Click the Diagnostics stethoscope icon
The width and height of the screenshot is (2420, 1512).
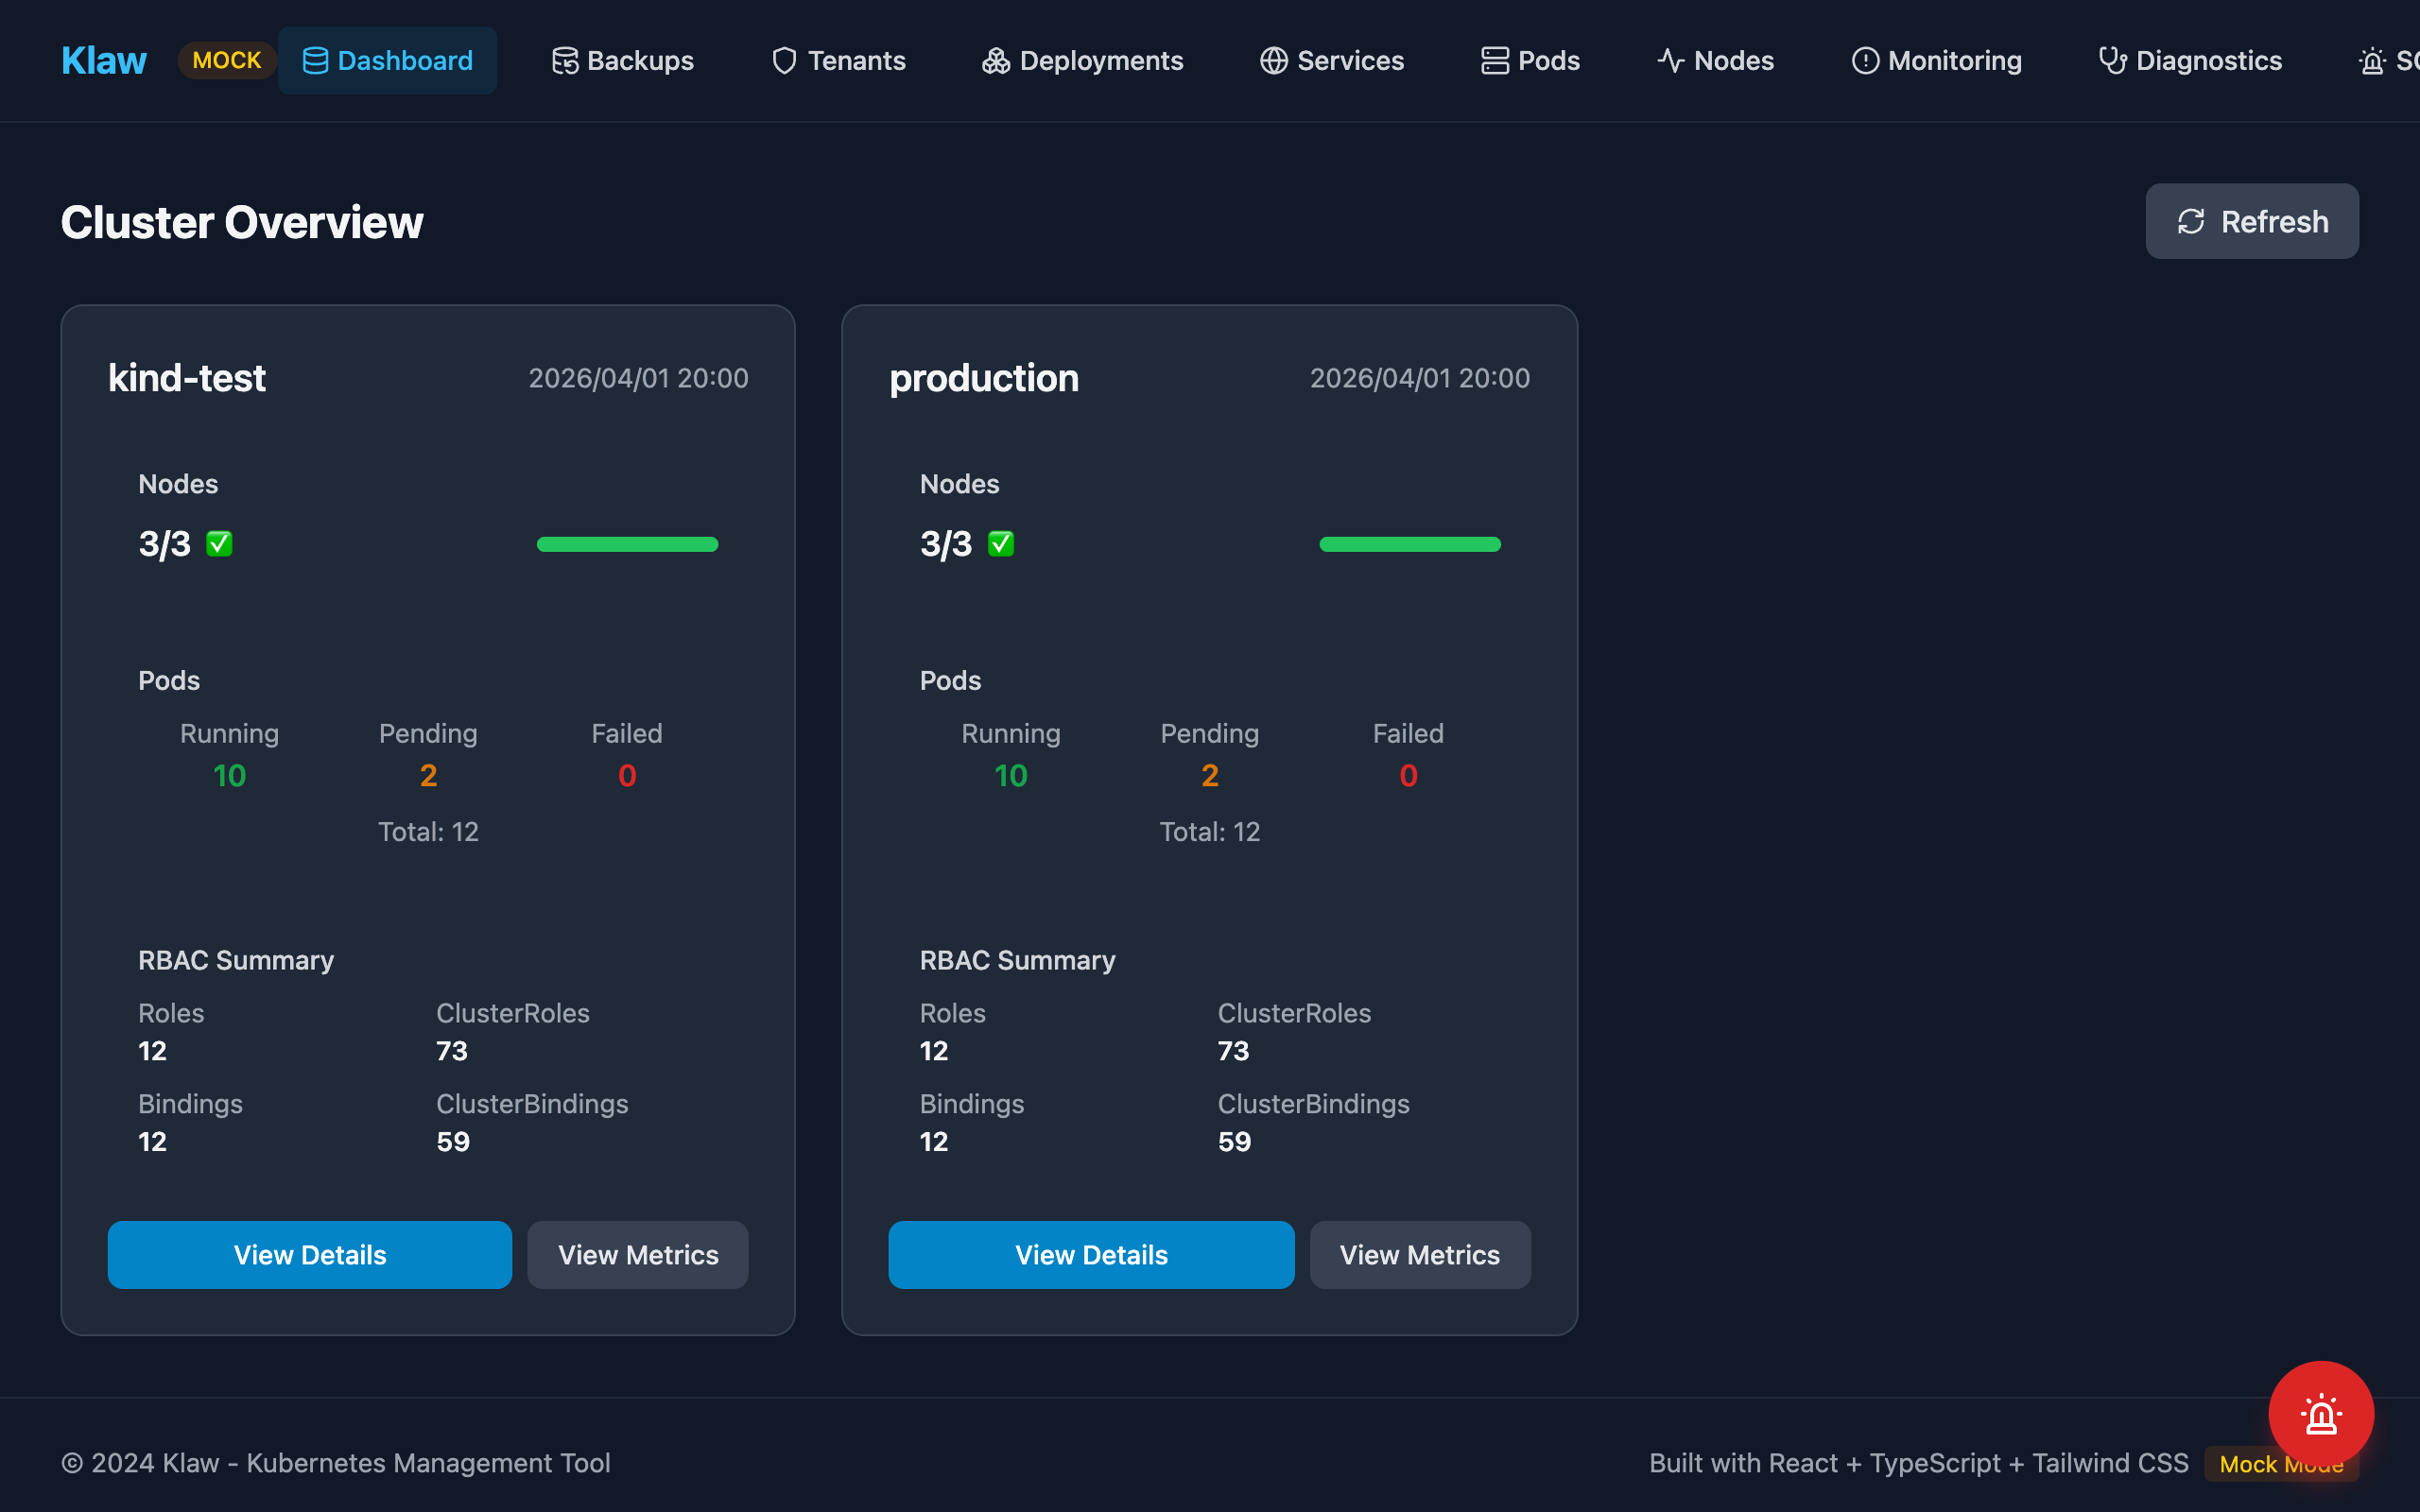coord(2113,61)
